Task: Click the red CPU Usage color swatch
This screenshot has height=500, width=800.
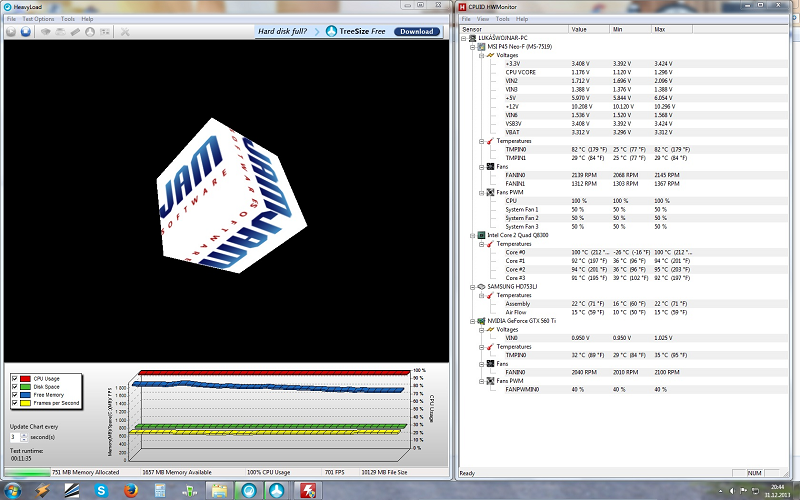Action: [x=25, y=379]
